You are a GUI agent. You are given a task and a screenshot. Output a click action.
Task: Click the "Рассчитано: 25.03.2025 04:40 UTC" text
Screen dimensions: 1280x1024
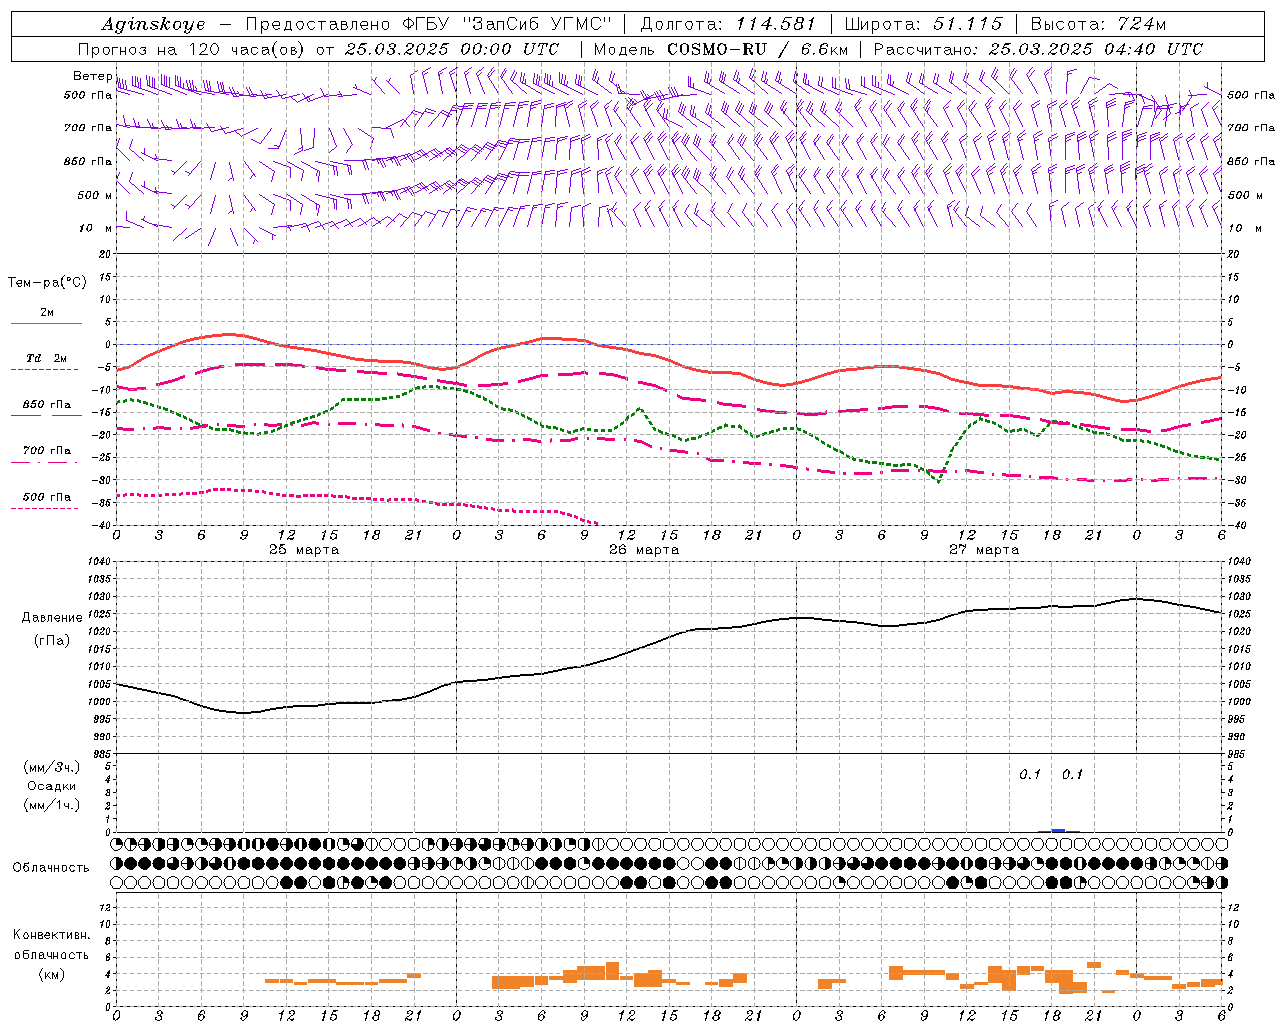pyautogui.click(x=1038, y=49)
